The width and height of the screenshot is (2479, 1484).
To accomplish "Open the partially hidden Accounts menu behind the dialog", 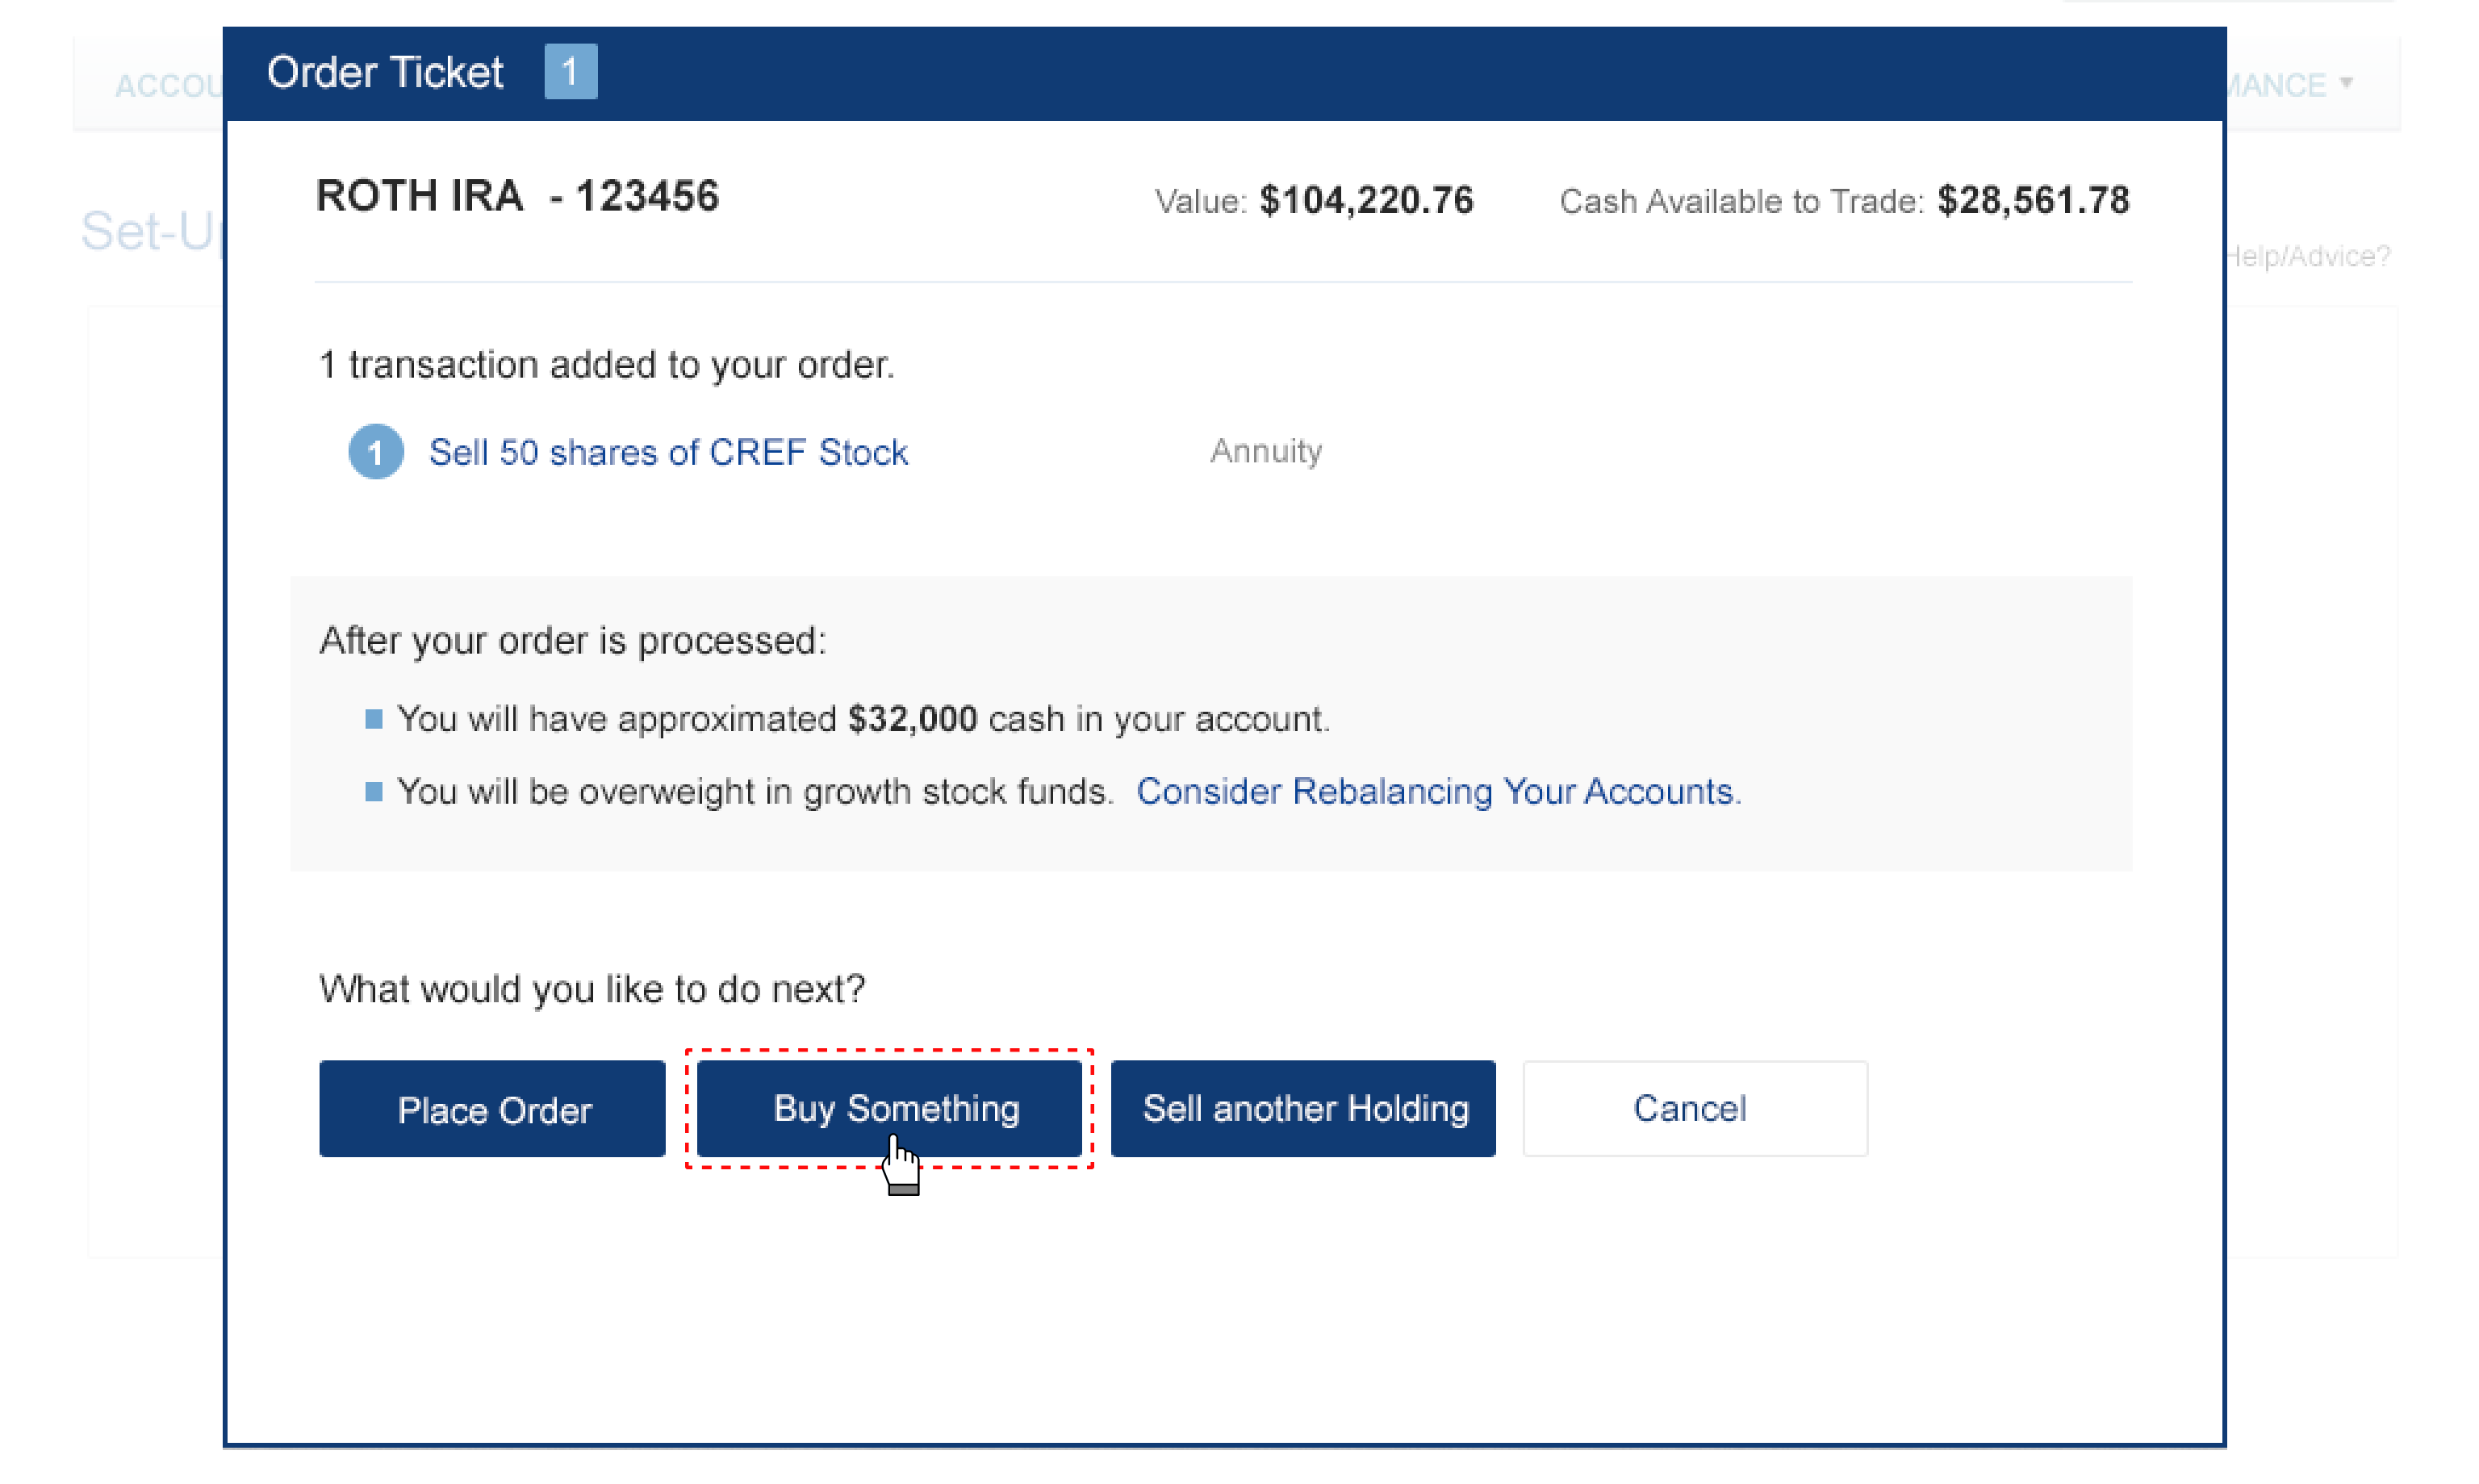I will click(x=165, y=86).
